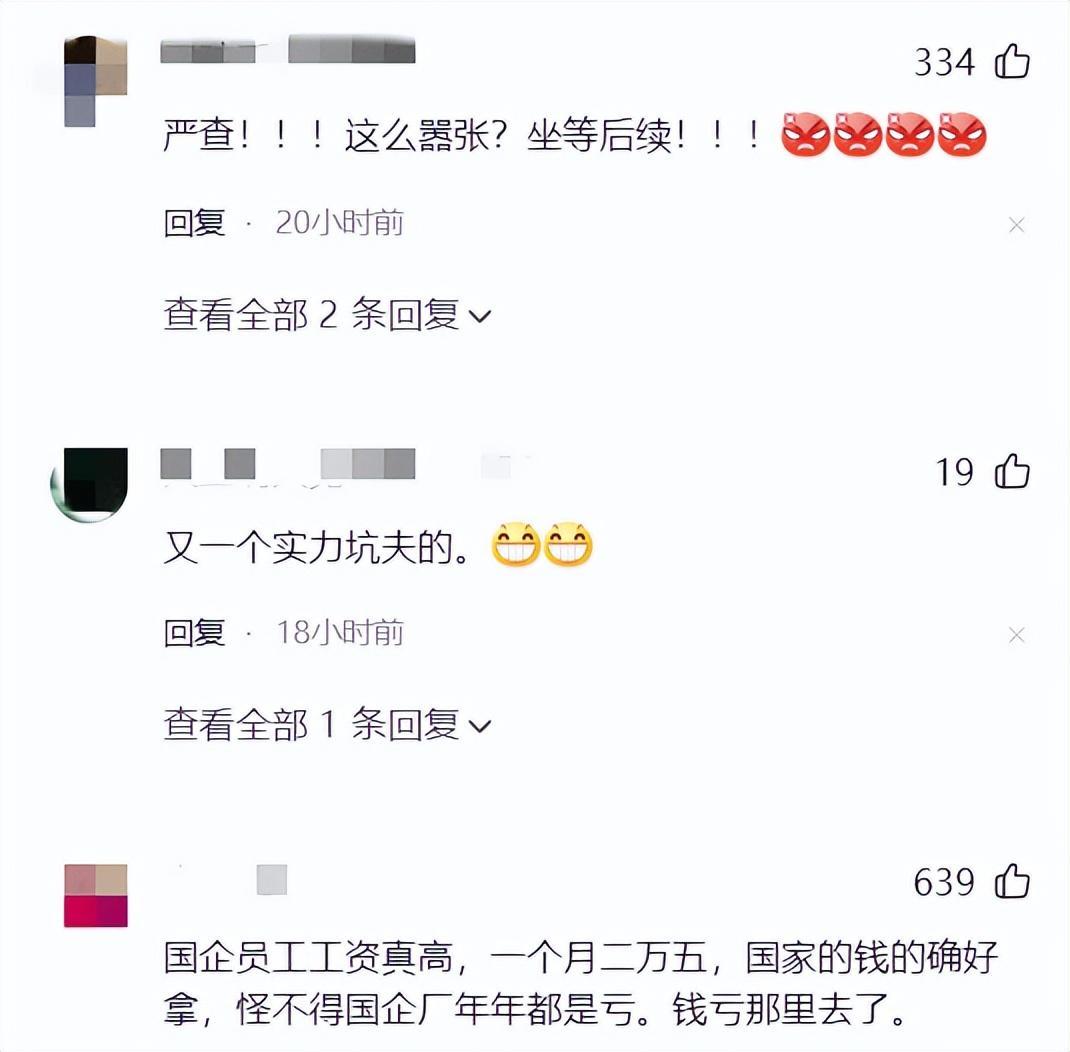
Task: Reply to the 严查 comment via 回复
Action: point(194,223)
